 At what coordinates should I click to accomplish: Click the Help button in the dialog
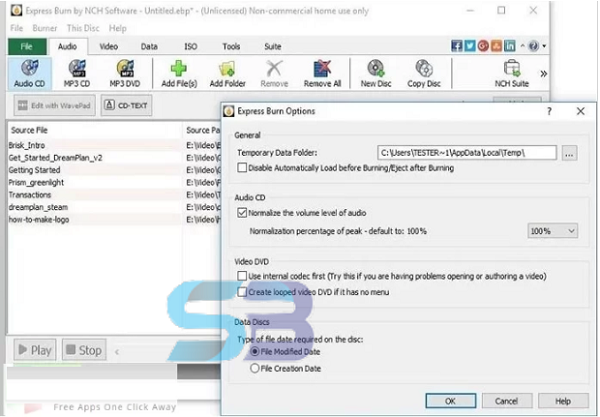(563, 401)
